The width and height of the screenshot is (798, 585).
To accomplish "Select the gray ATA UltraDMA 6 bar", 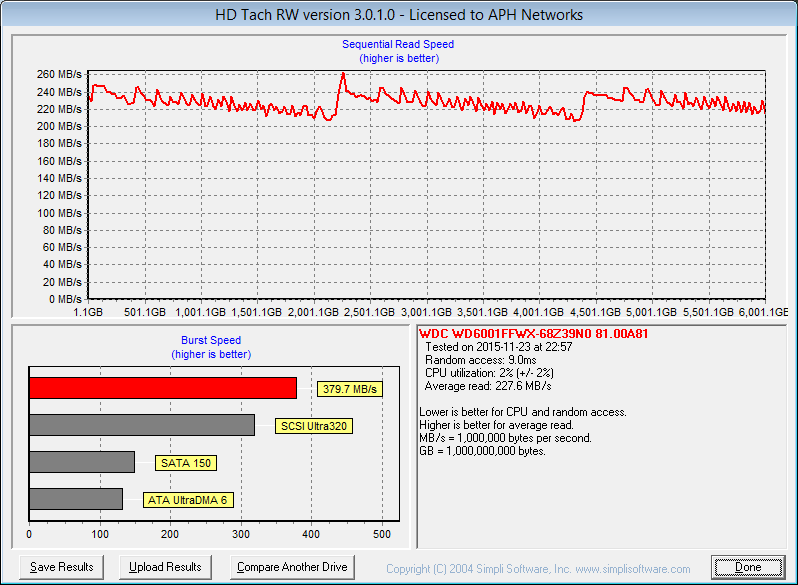I will coord(76,499).
